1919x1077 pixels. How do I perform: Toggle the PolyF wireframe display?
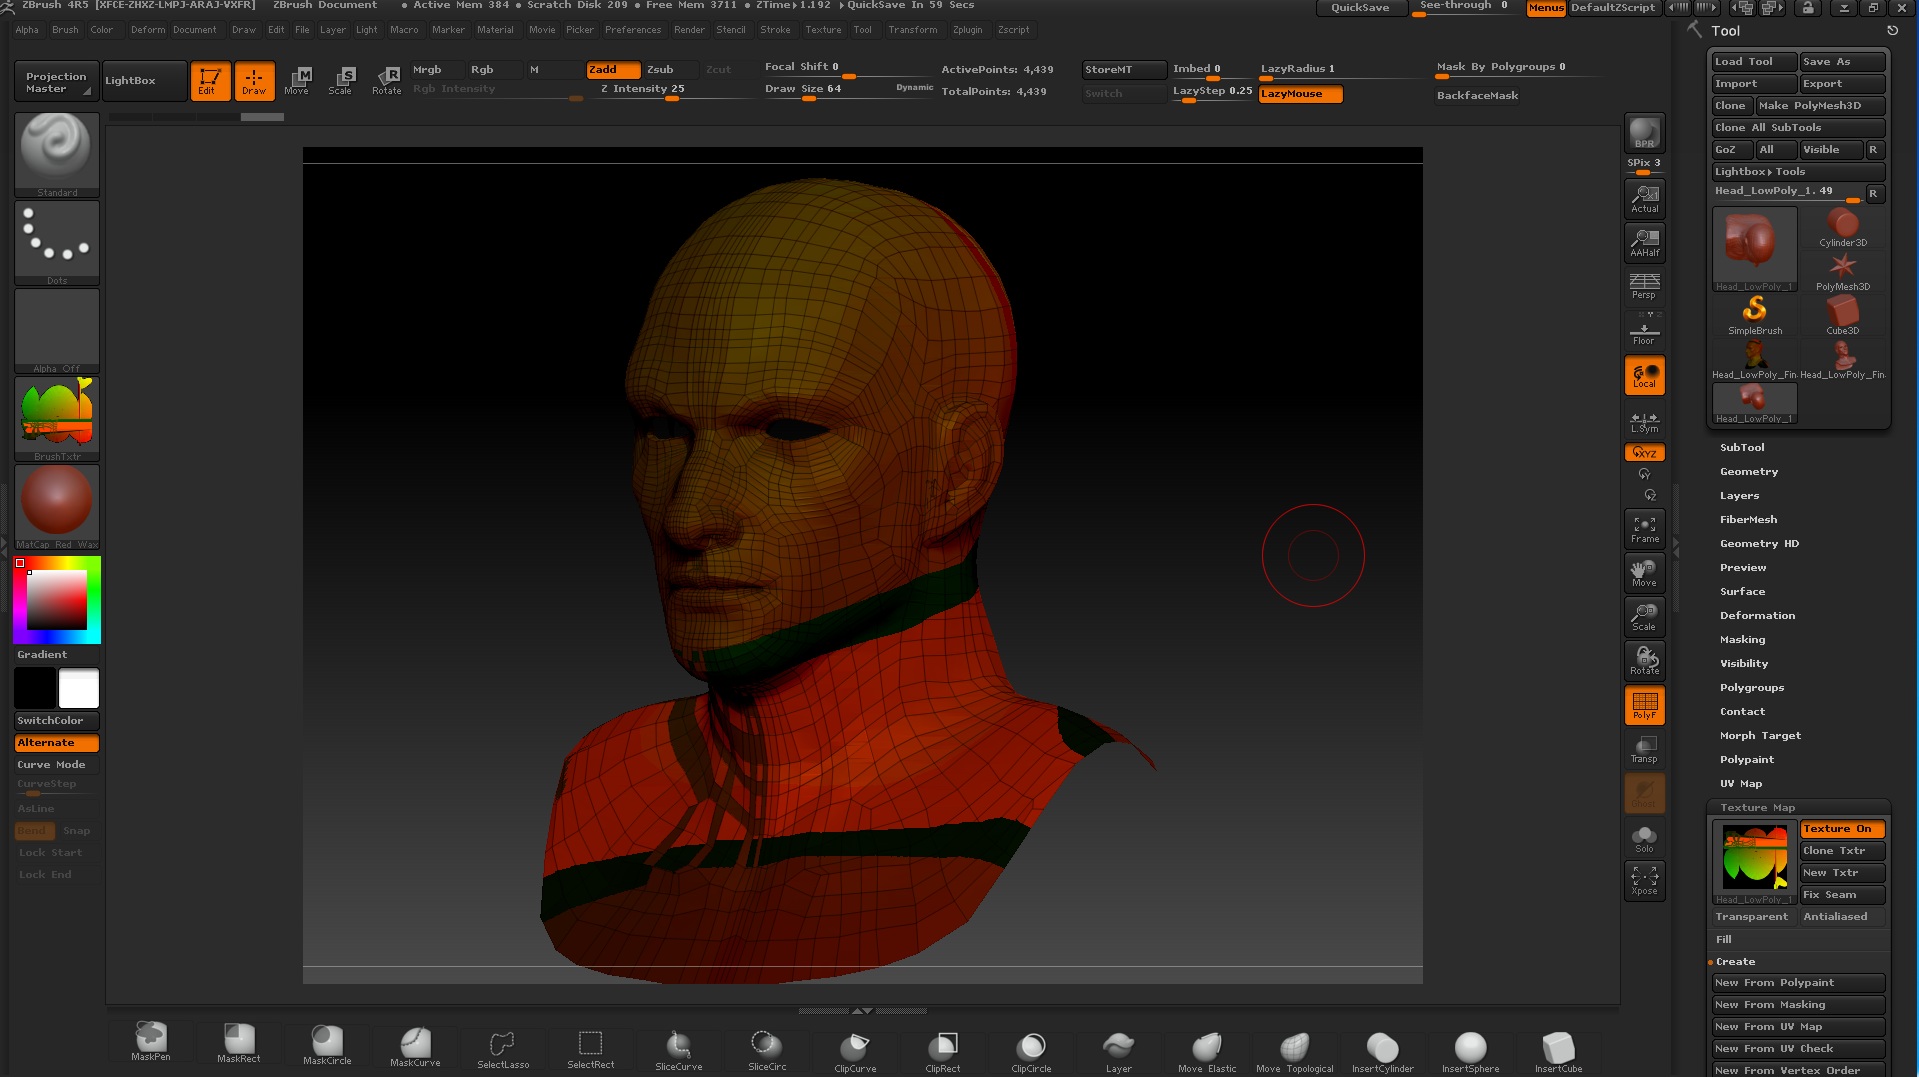(x=1644, y=705)
